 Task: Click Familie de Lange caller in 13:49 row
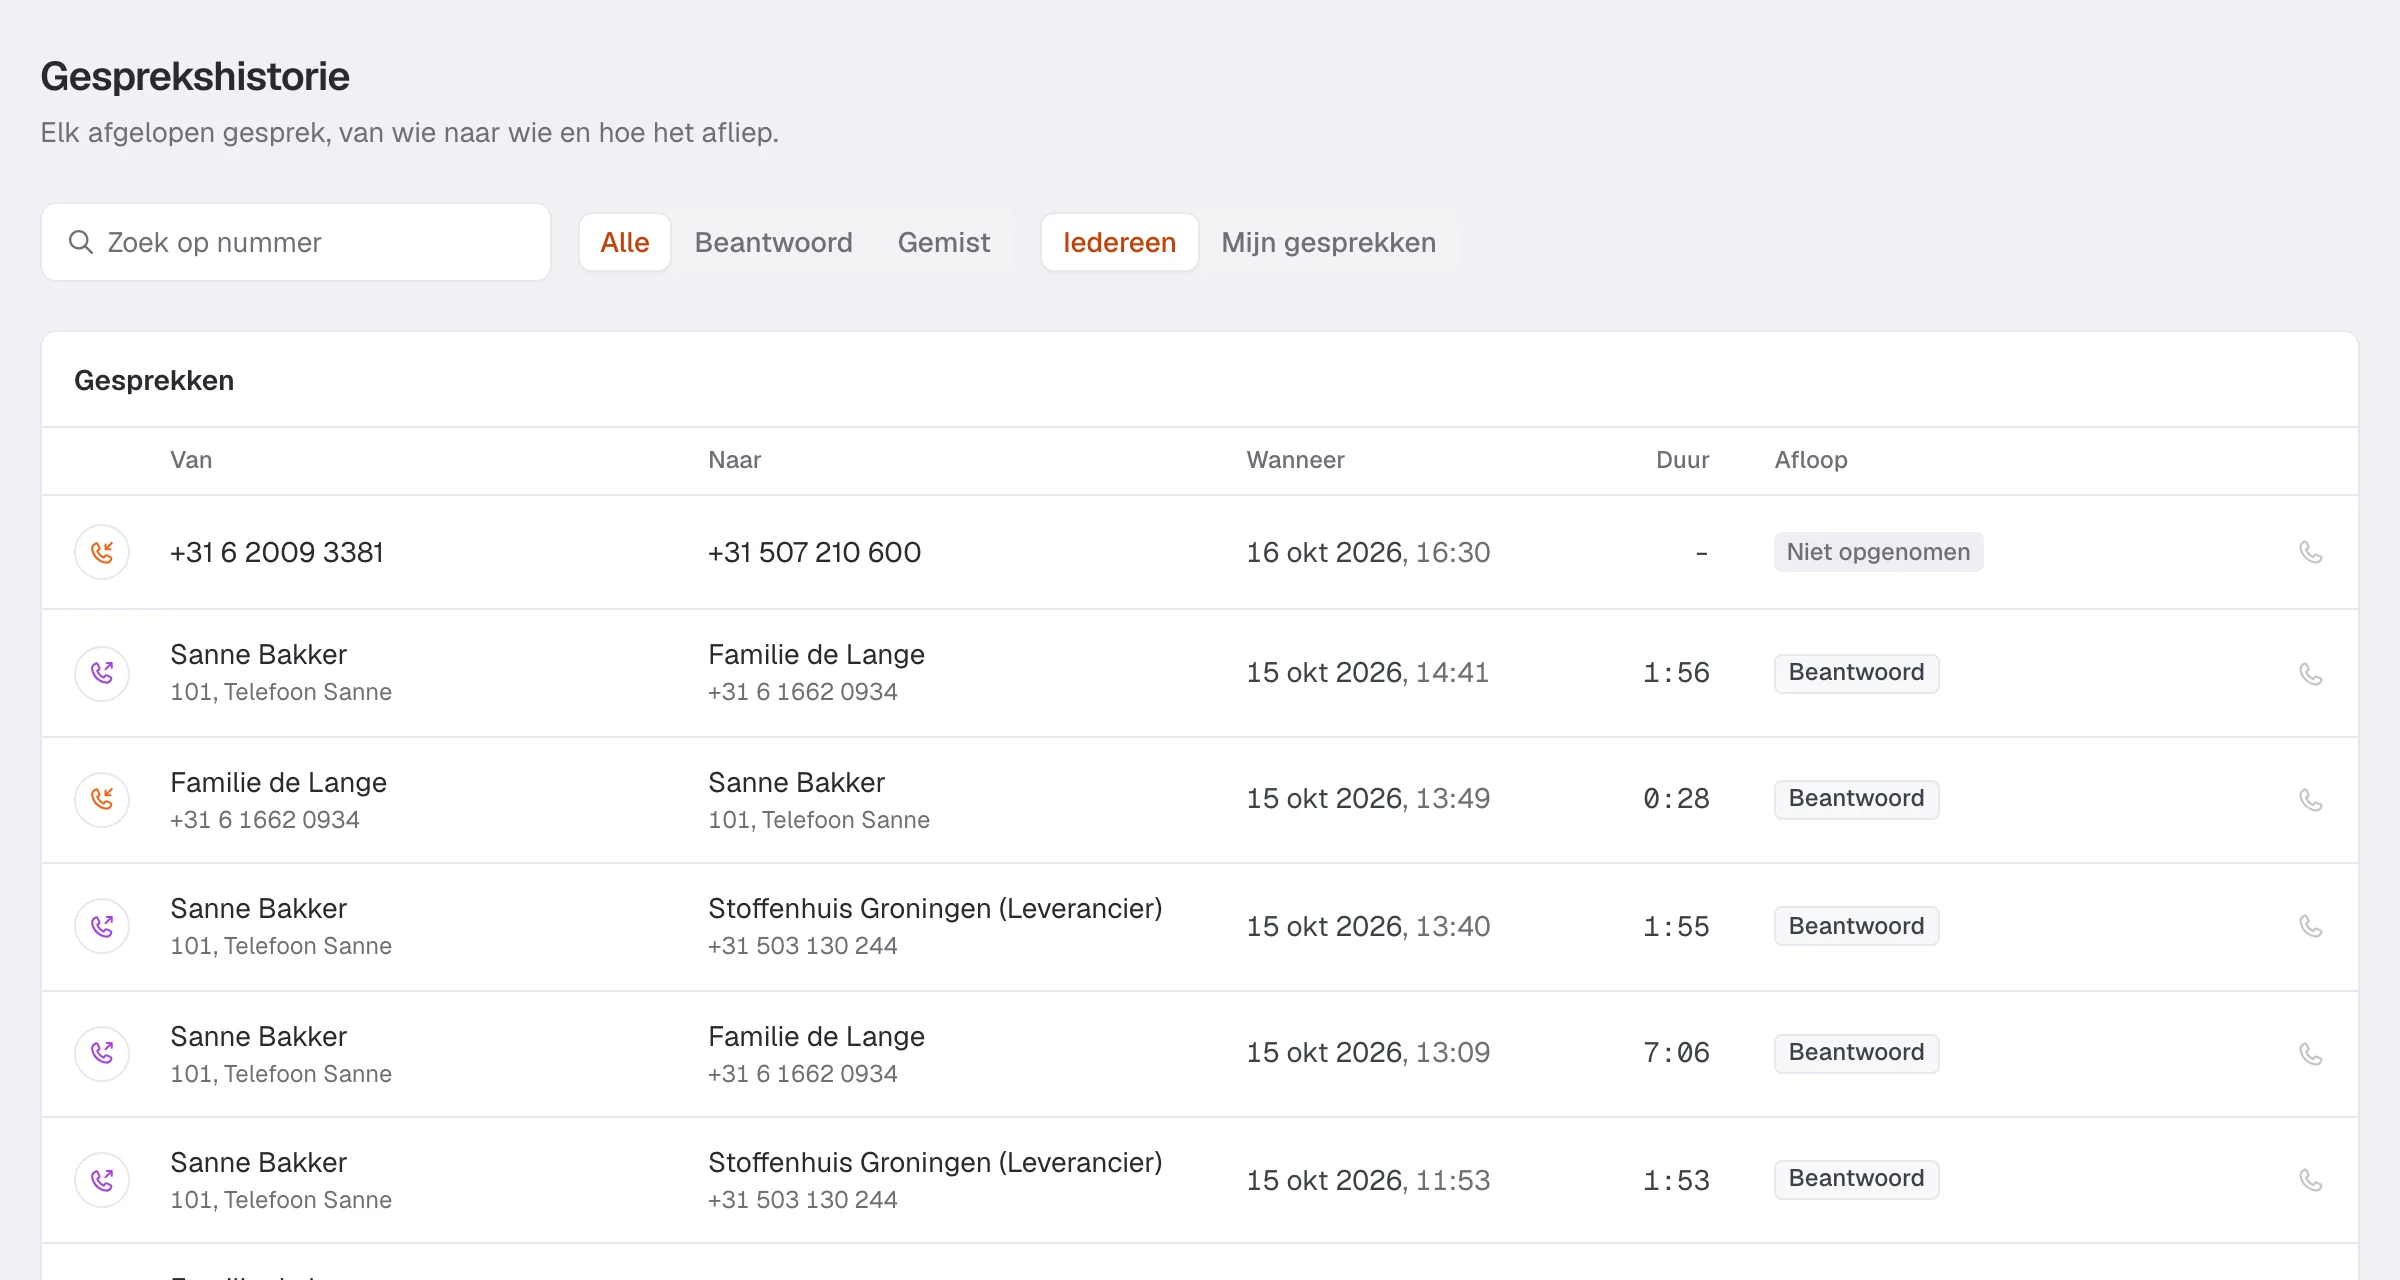278,783
